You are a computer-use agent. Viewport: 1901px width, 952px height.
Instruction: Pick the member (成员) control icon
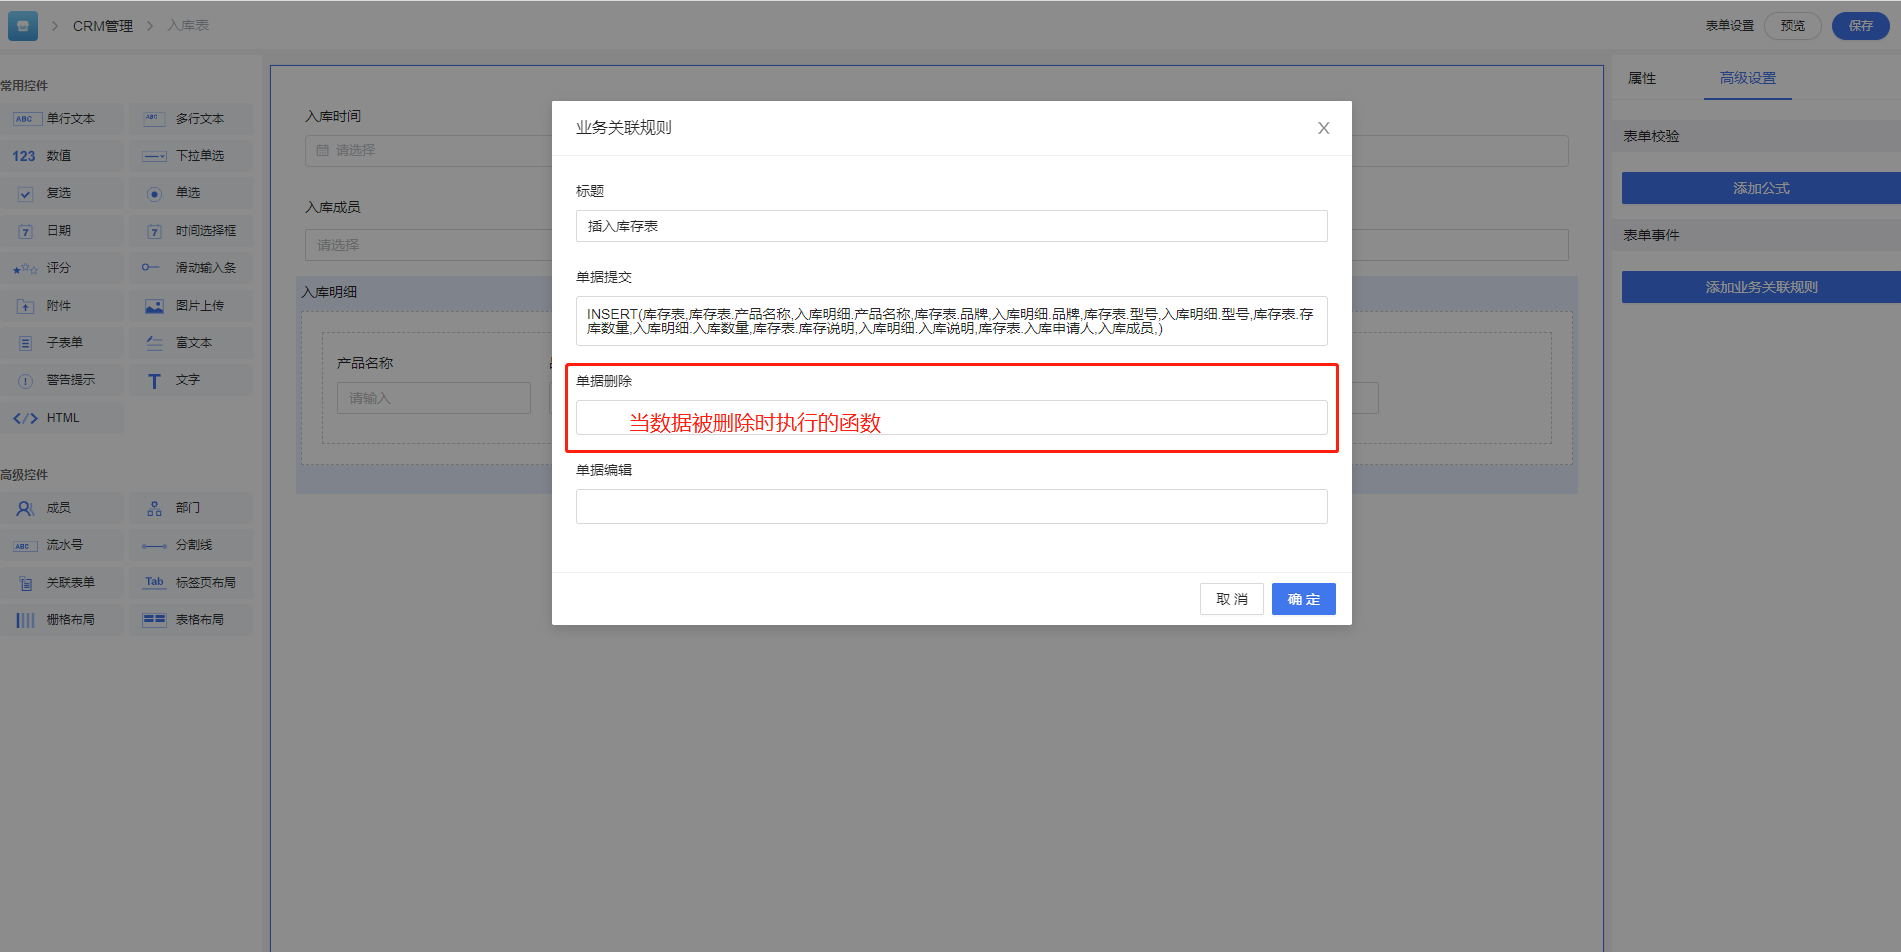coord(26,509)
